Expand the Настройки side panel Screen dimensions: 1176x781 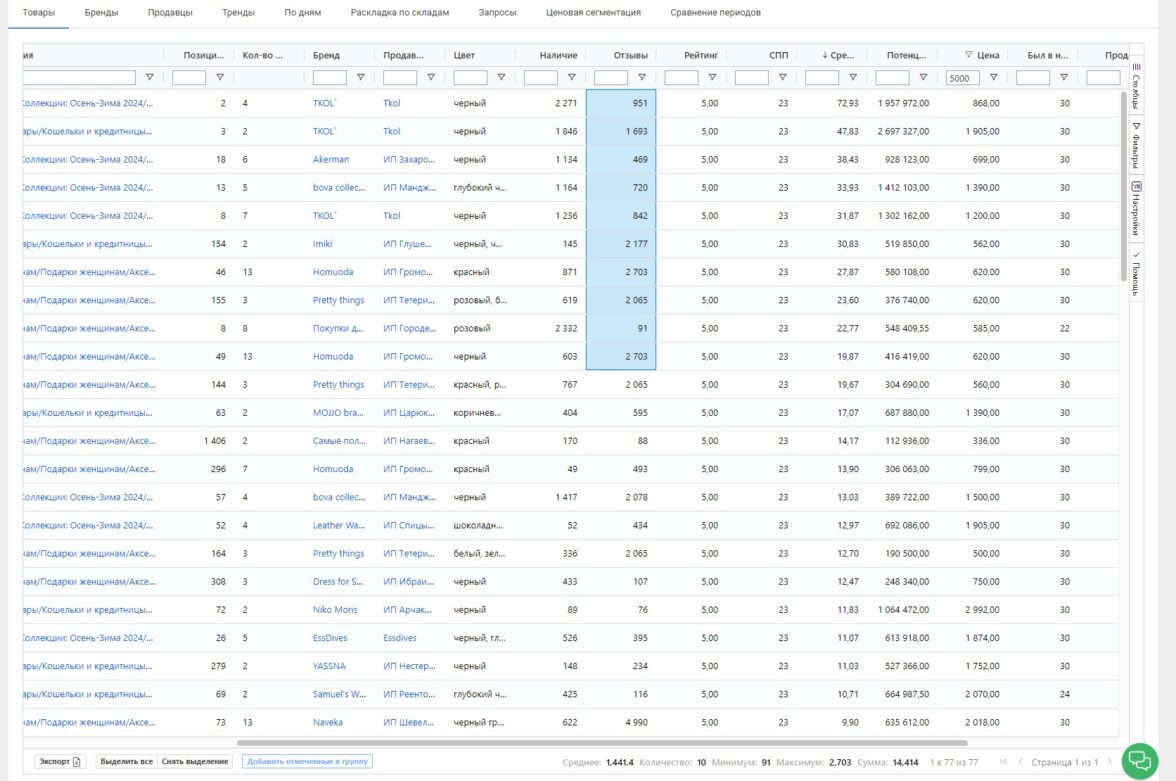1136,209
